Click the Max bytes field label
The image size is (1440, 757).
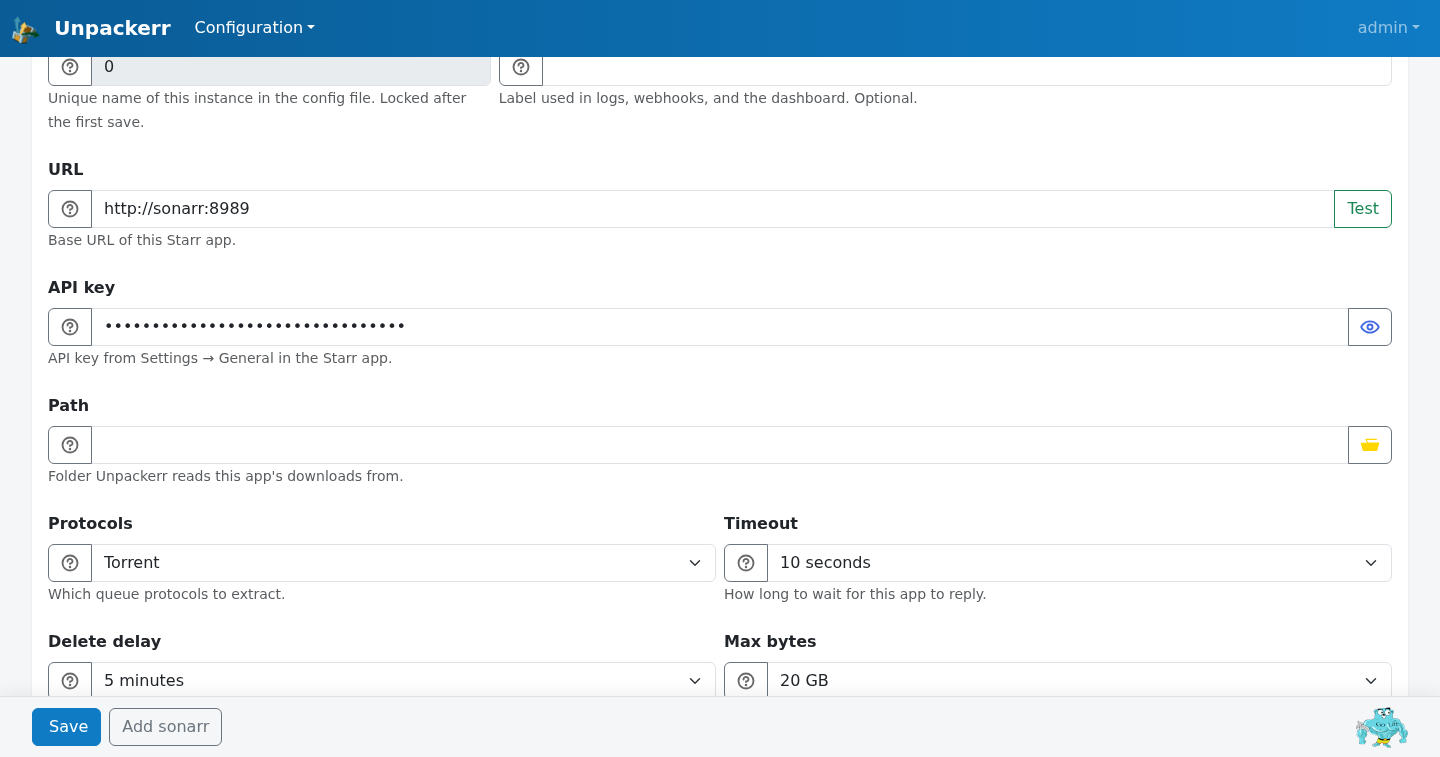coord(770,641)
